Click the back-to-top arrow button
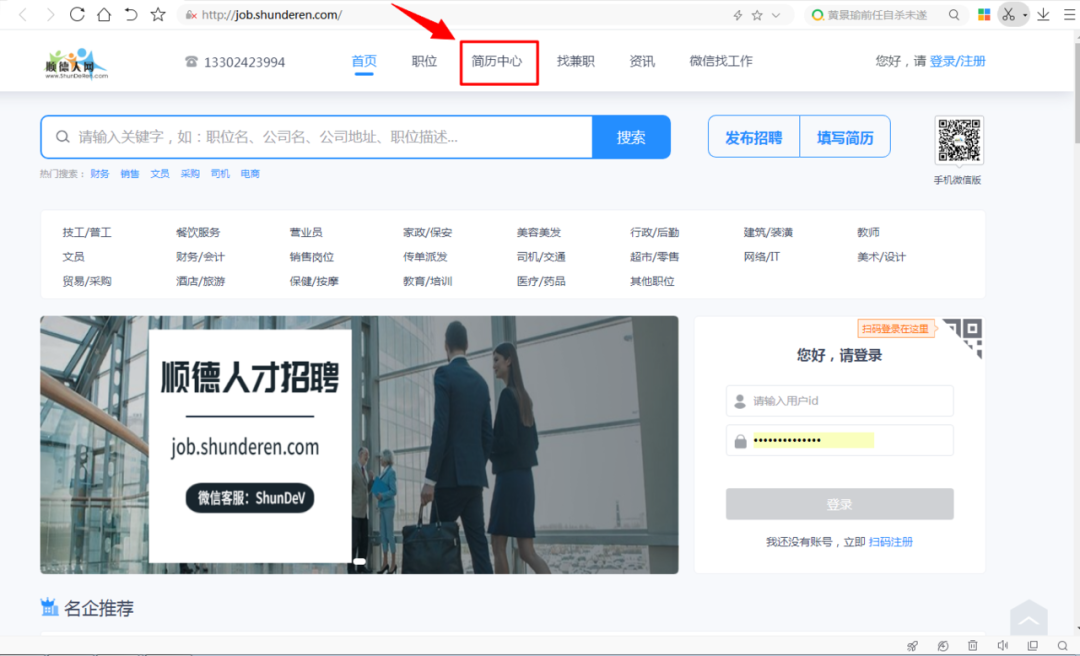This screenshot has height=656, width=1080. 1028,617
